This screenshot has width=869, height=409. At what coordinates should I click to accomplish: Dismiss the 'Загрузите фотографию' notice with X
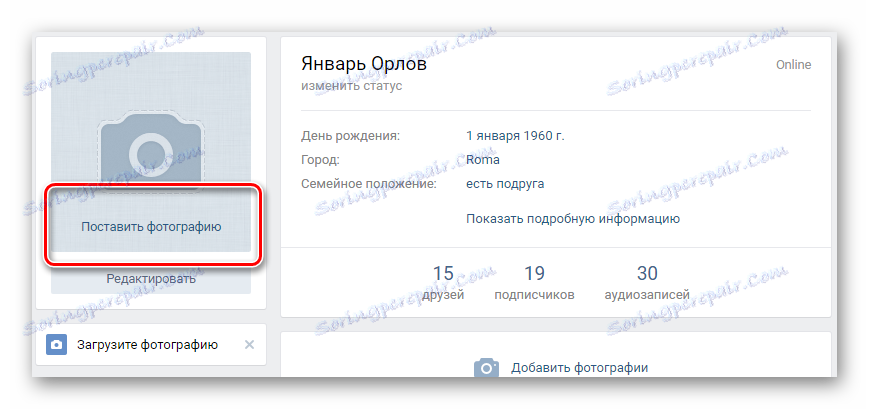point(249,345)
